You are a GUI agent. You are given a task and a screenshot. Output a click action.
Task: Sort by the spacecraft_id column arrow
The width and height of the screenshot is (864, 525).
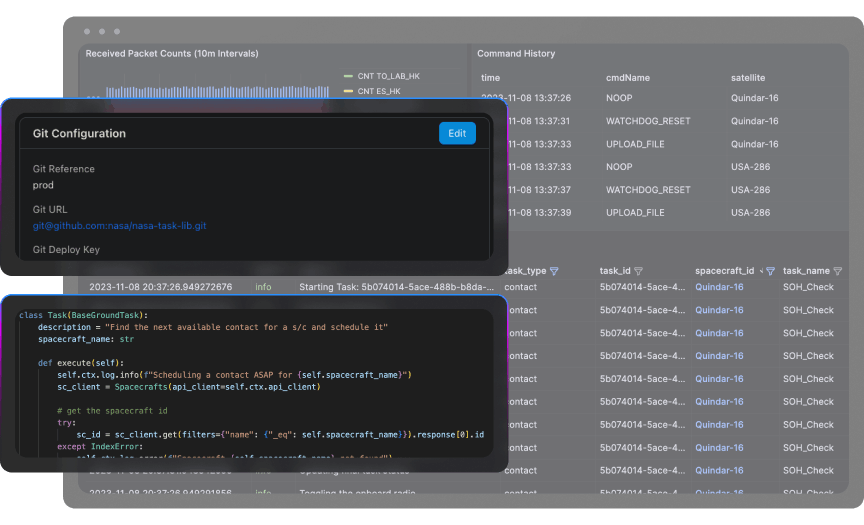762,270
